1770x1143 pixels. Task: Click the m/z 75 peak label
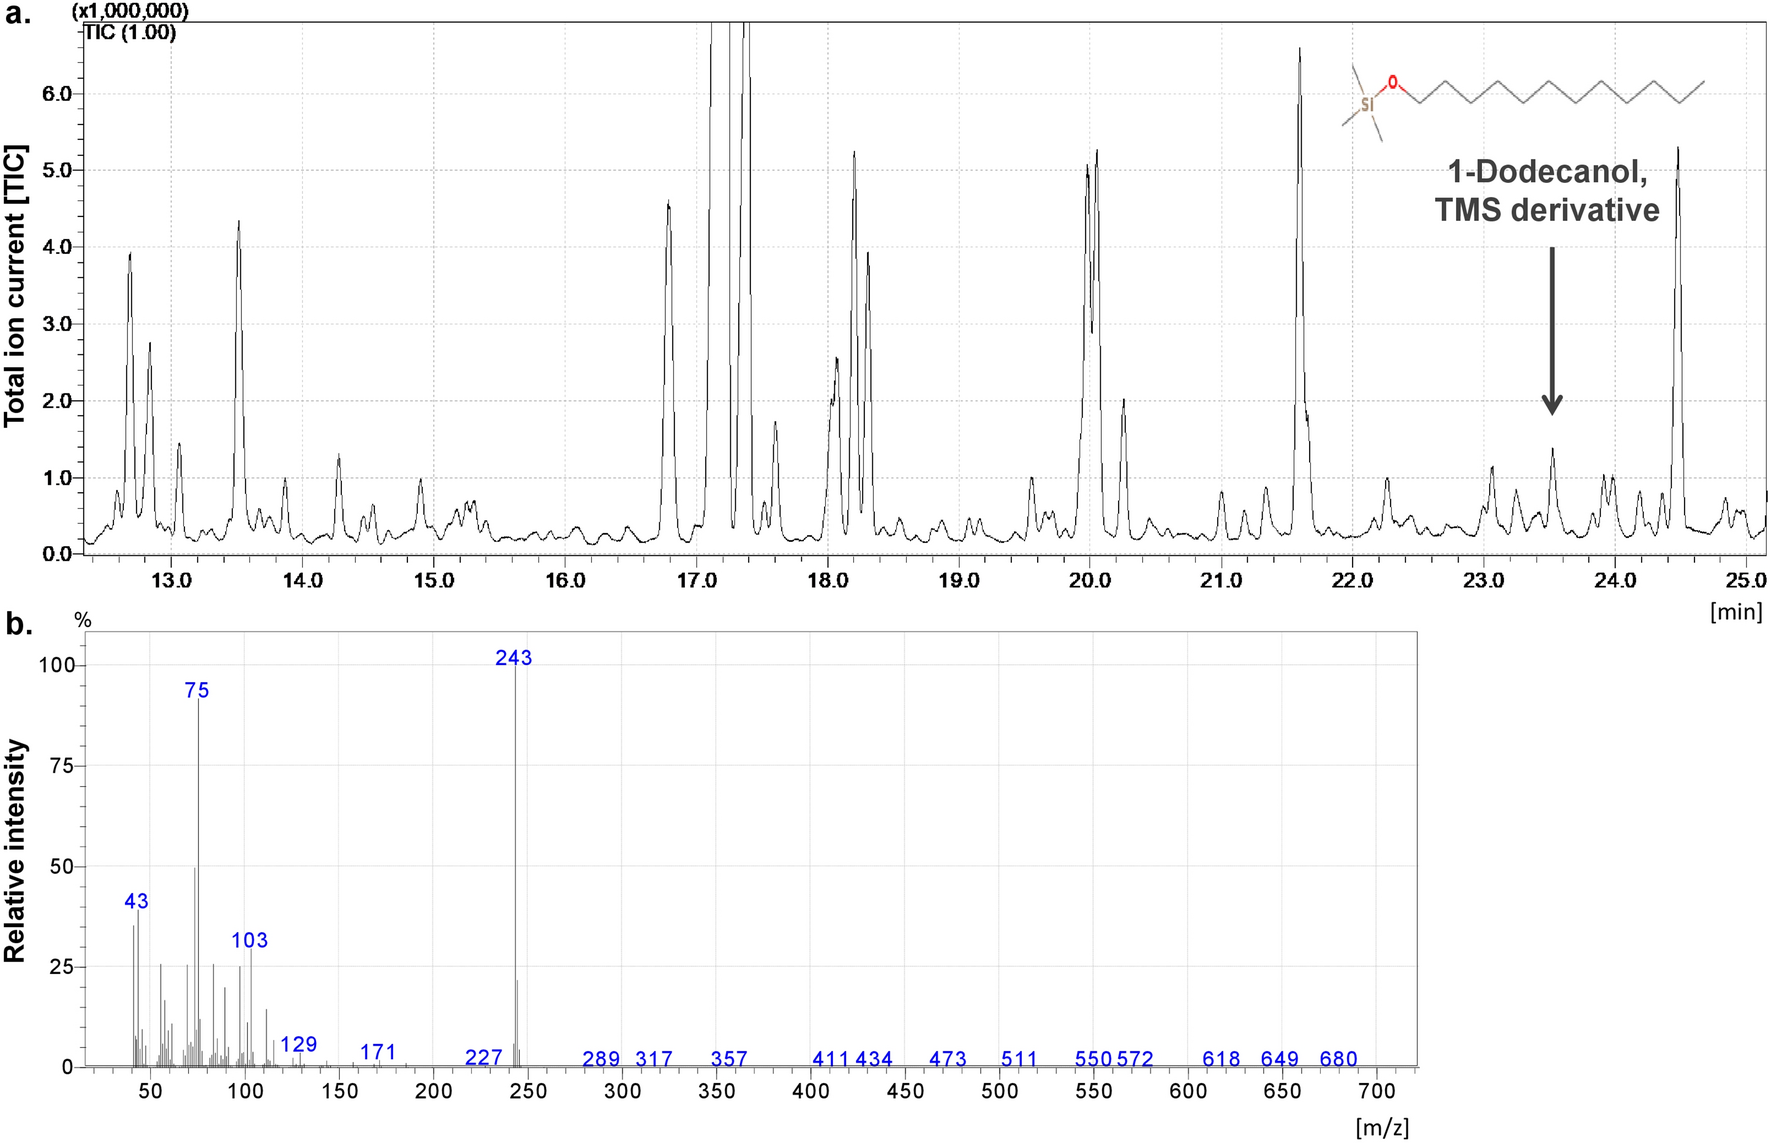coord(197,691)
